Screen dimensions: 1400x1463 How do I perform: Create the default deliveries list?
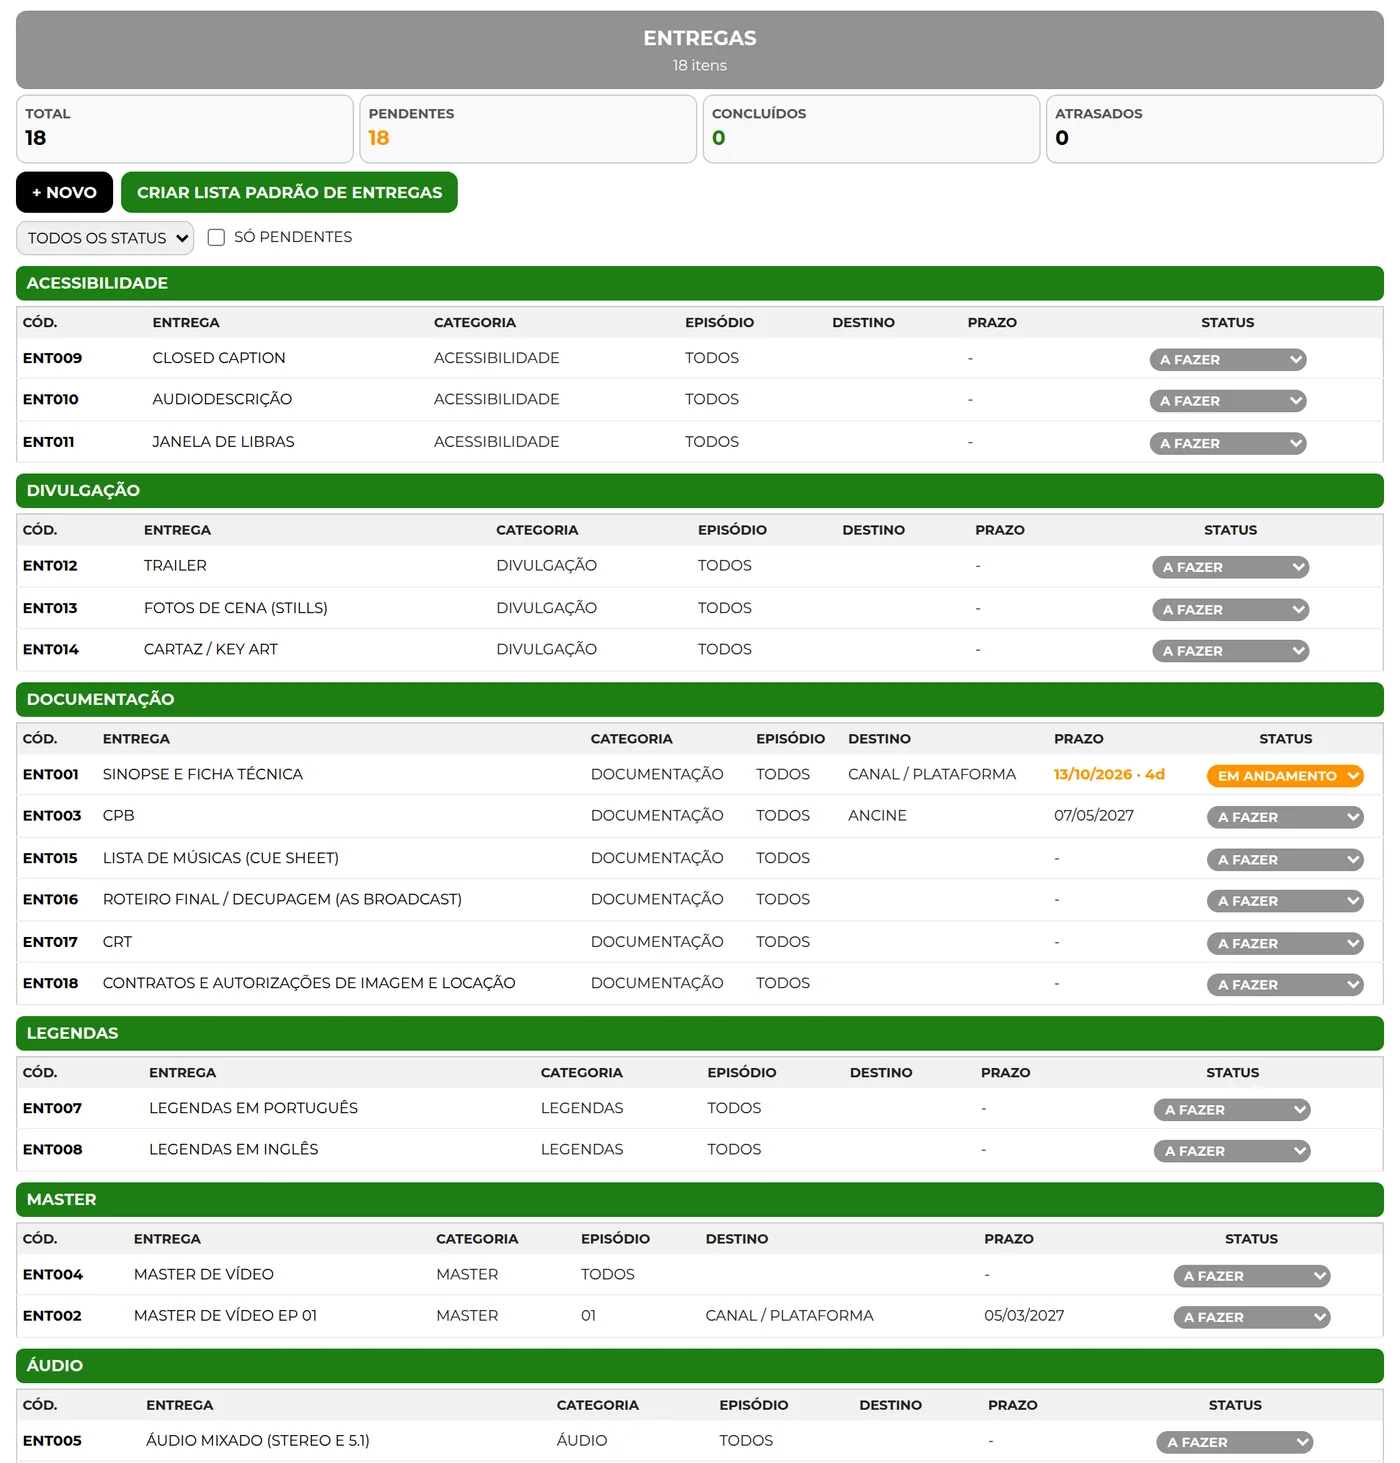tap(289, 192)
